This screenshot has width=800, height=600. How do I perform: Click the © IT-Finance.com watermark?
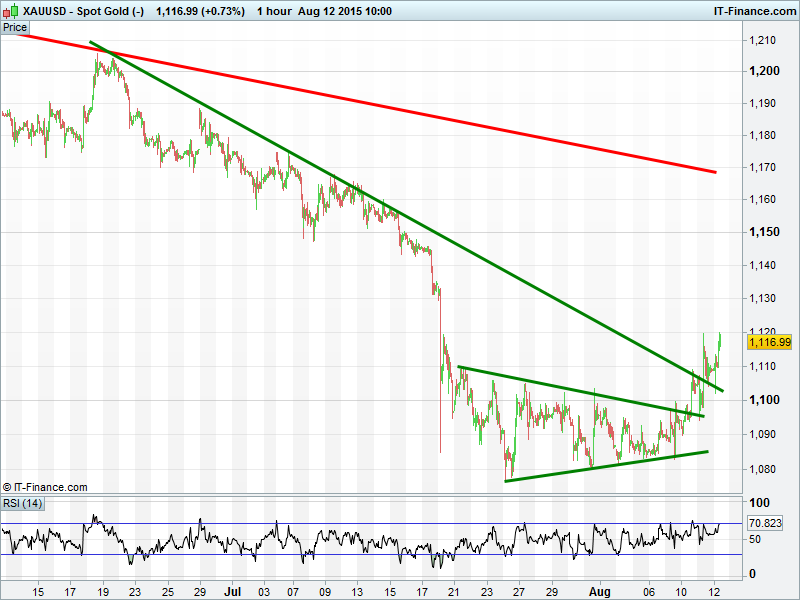[x=45, y=487]
